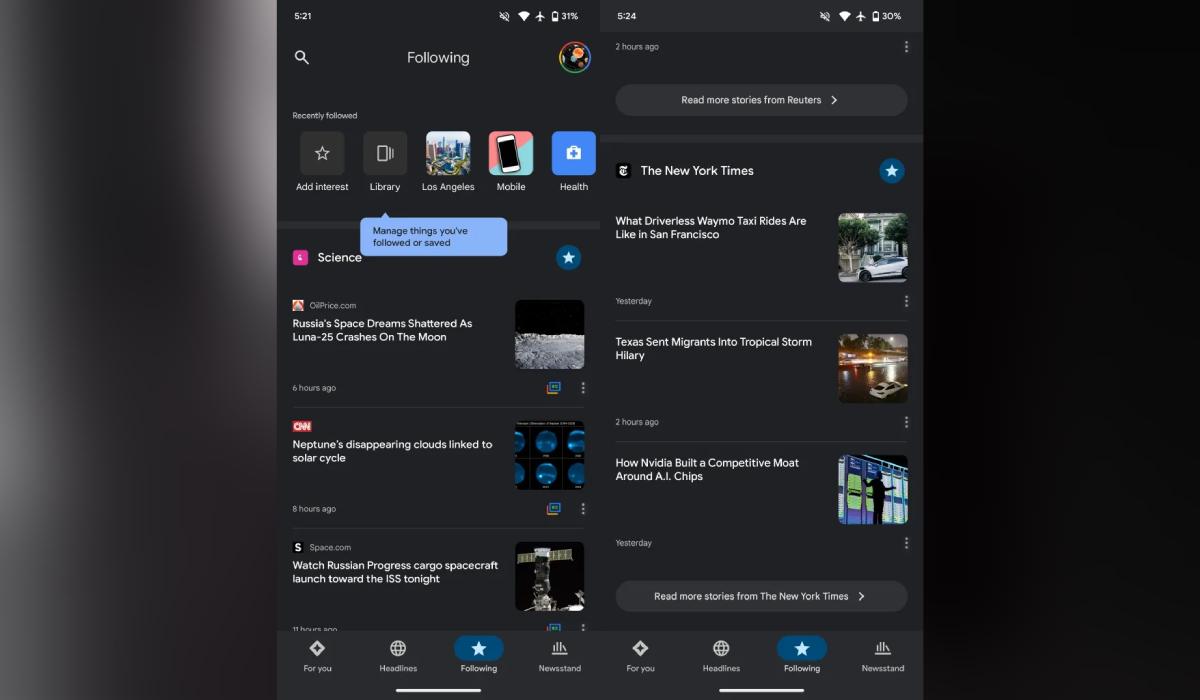Toggle following The New York Times star
Viewport: 1200px width, 700px height.
891,170
